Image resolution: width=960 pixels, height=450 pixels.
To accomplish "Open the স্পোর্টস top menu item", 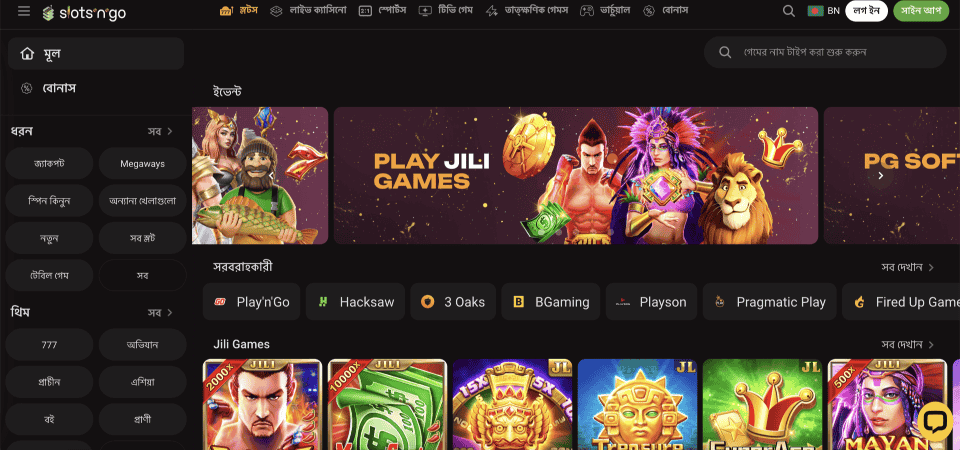I will coord(383,10).
